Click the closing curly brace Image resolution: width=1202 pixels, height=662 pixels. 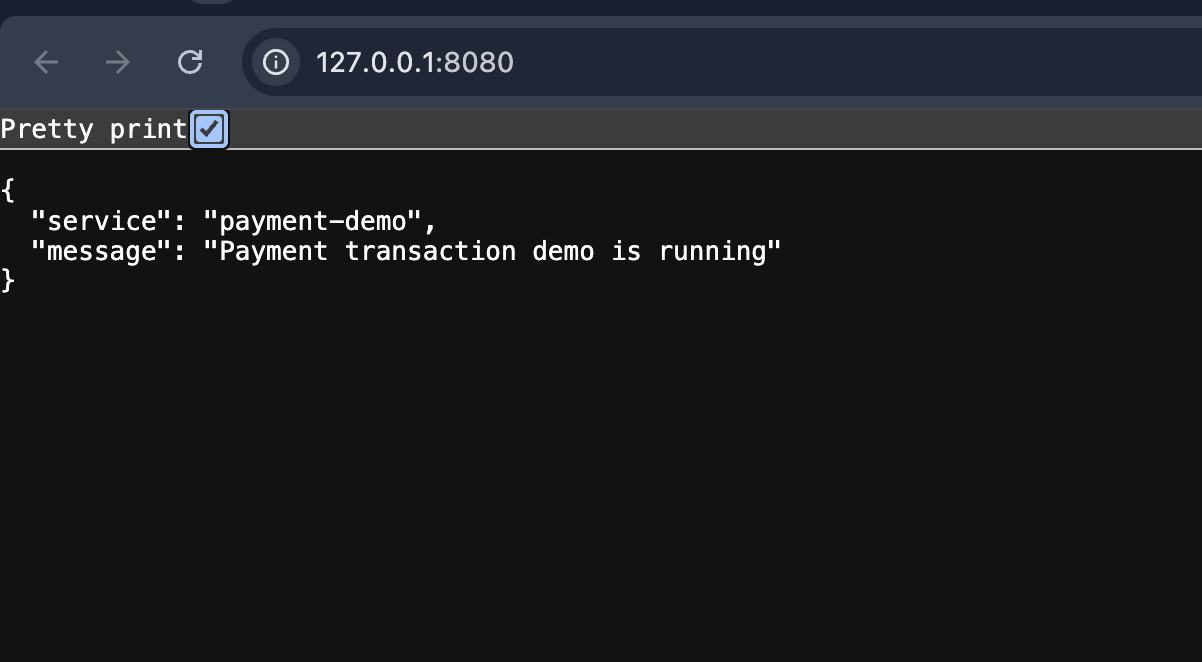click(8, 281)
